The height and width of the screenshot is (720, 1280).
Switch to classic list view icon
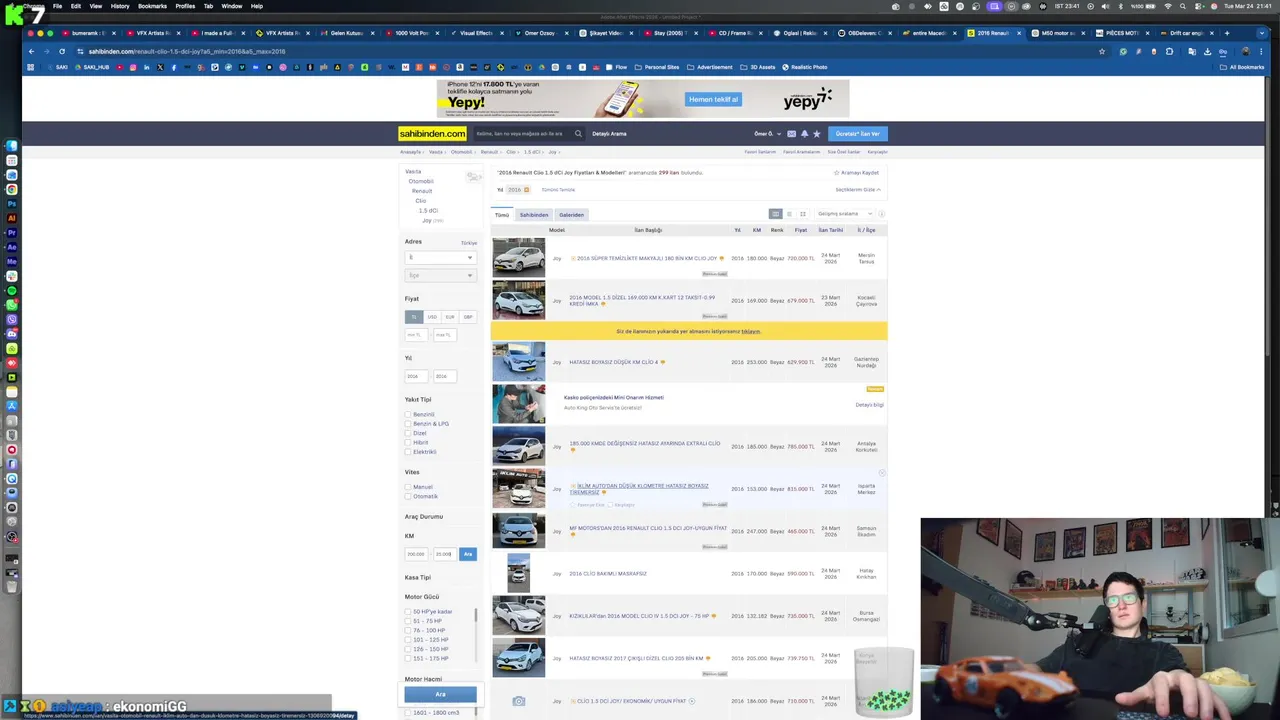[775, 214]
